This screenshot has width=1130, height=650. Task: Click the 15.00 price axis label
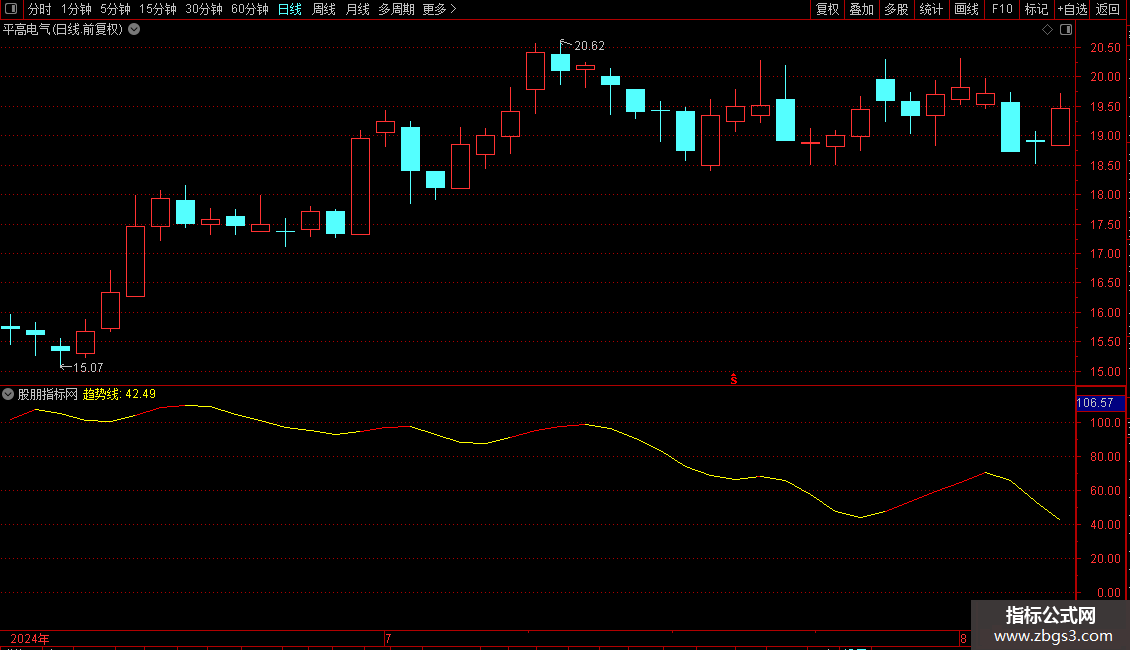(x=1105, y=372)
